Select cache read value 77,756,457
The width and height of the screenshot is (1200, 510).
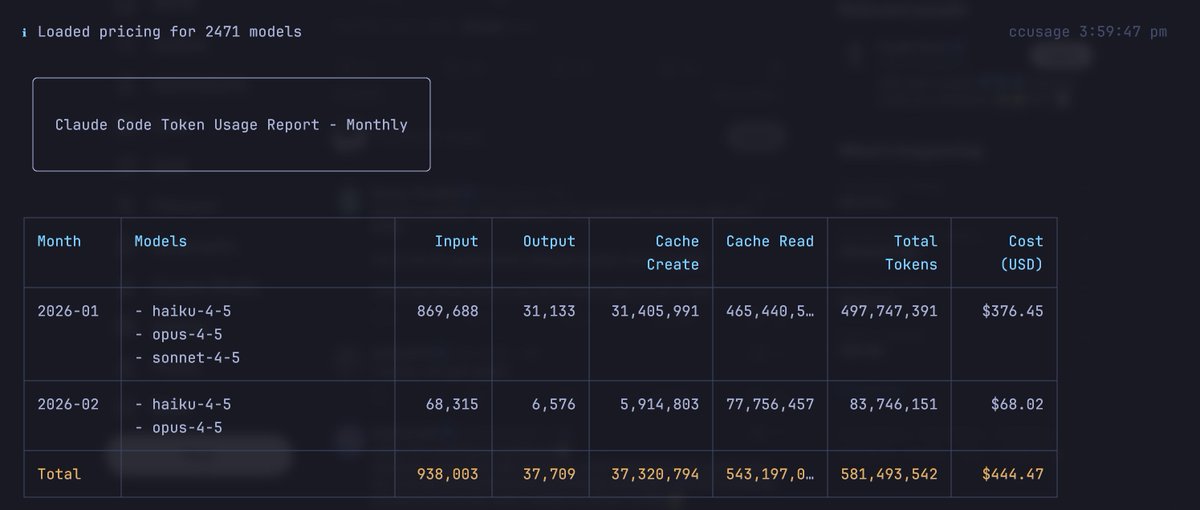pyautogui.click(x=770, y=404)
